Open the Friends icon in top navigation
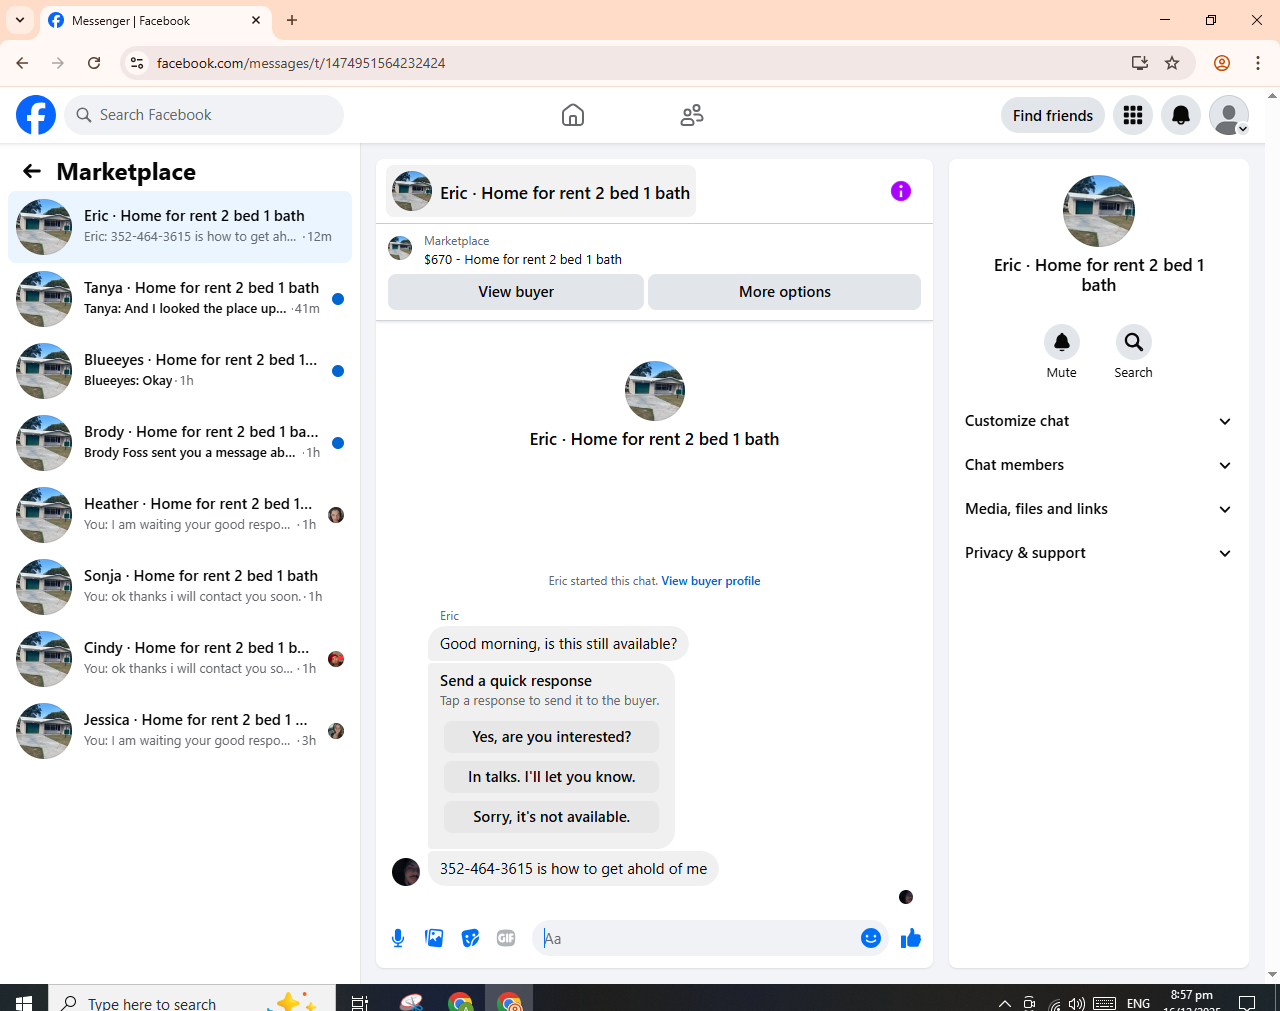1280x1011 pixels. pyautogui.click(x=692, y=115)
